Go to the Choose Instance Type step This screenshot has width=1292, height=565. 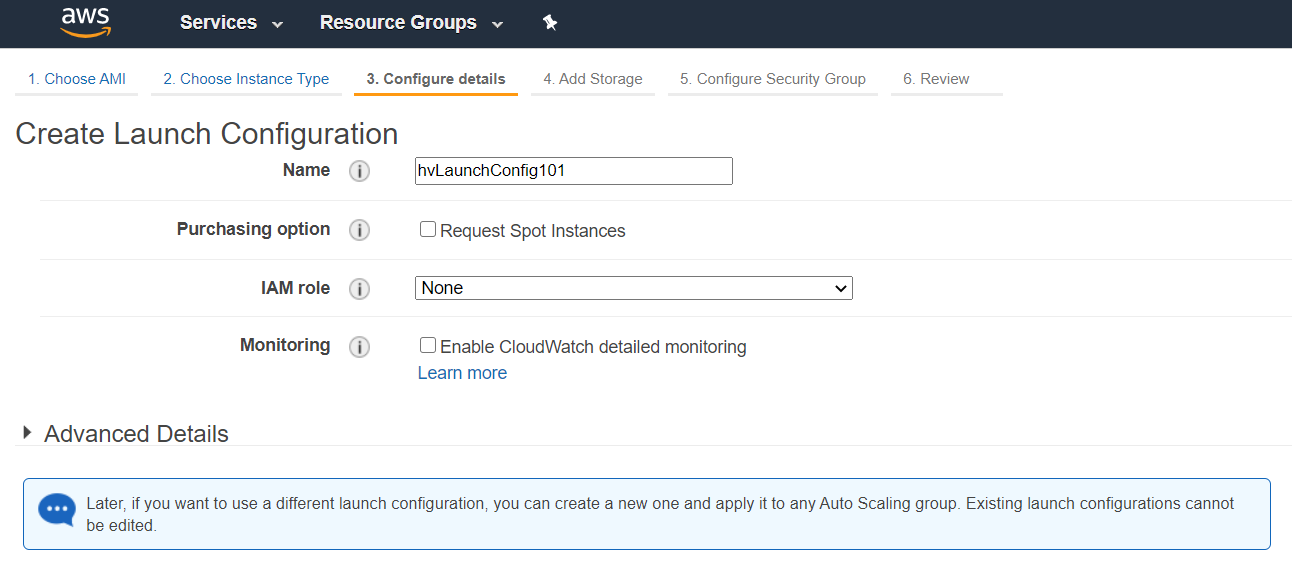point(246,79)
